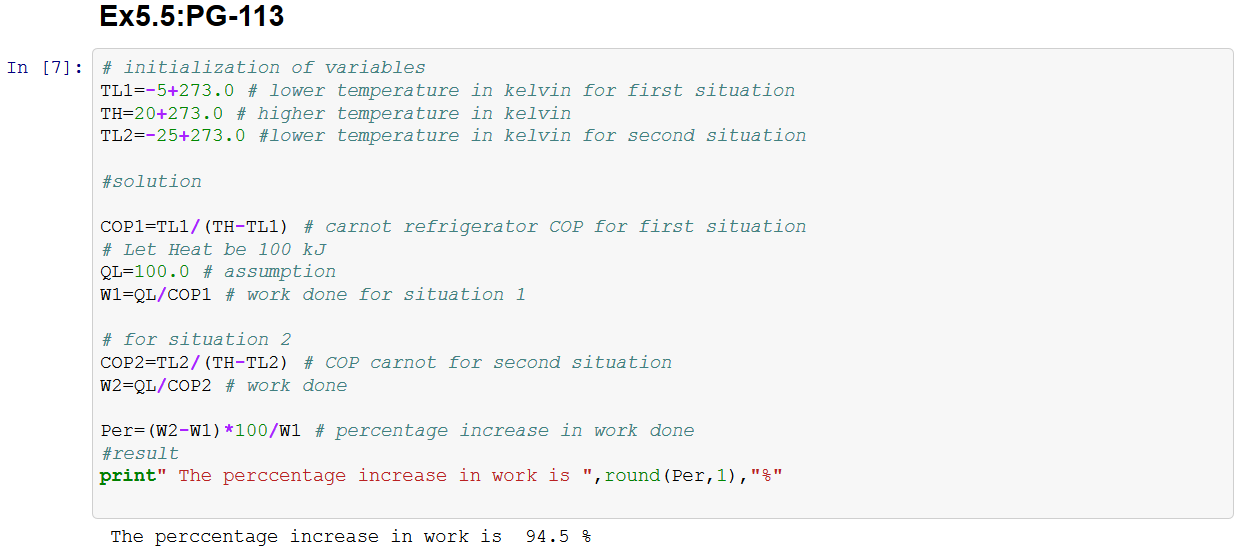Click the TL2=-25+273.0 assignment line
Image resolution: width=1237 pixels, height=551 pixels.
(x=453, y=136)
